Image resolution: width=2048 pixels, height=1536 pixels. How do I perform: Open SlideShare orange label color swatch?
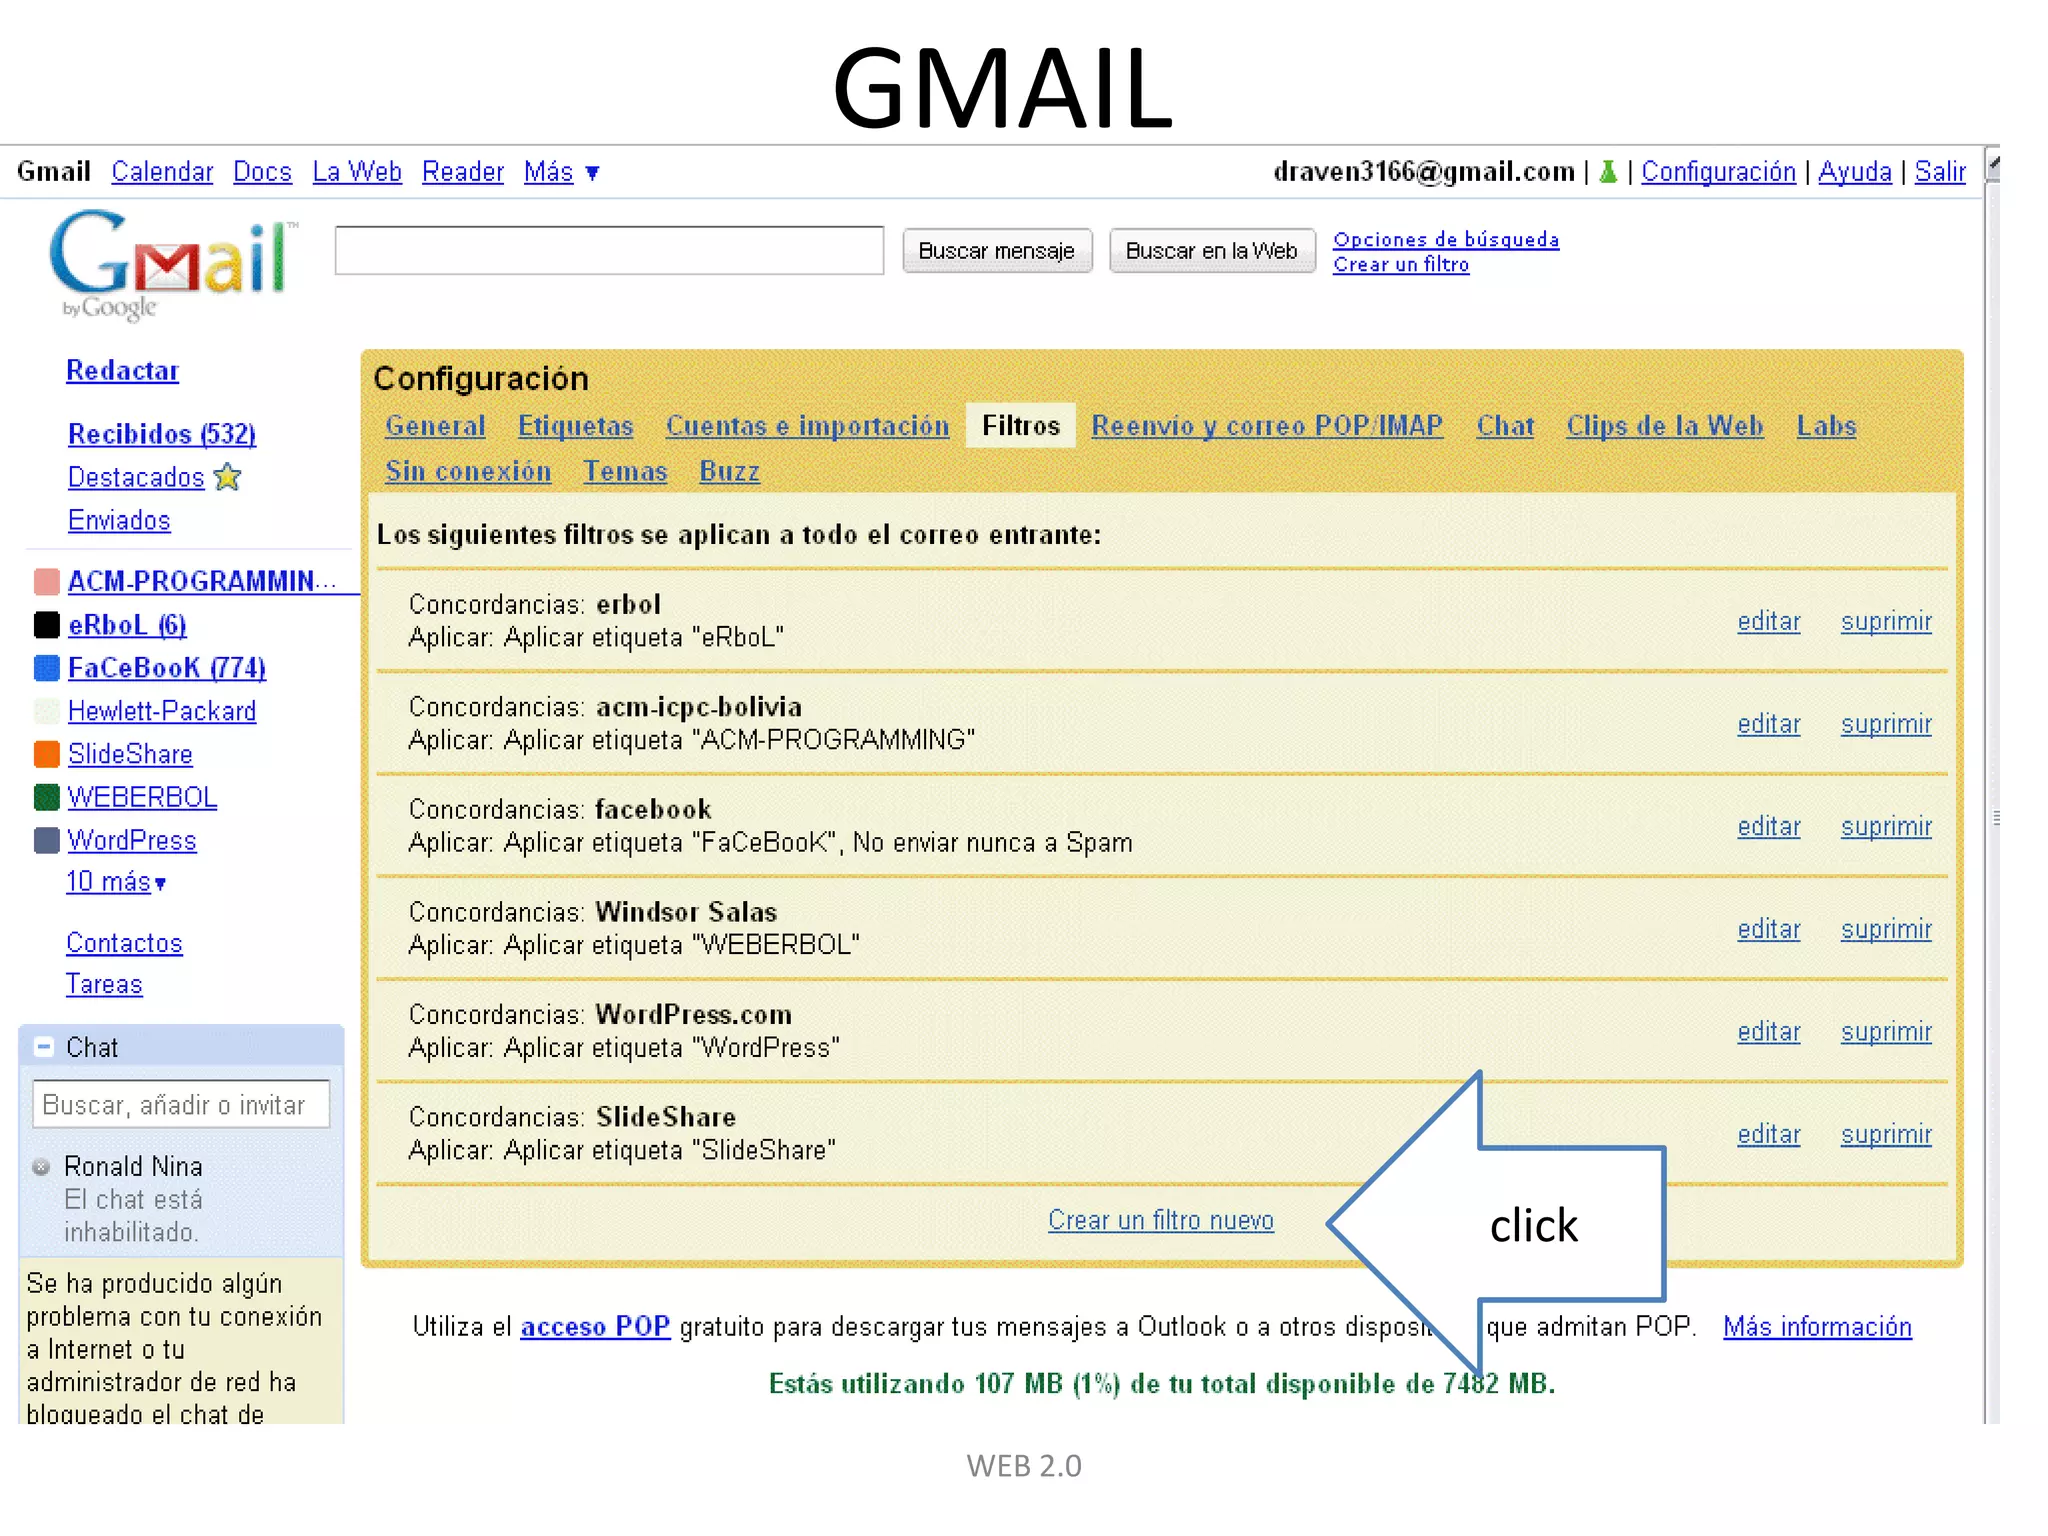47,754
